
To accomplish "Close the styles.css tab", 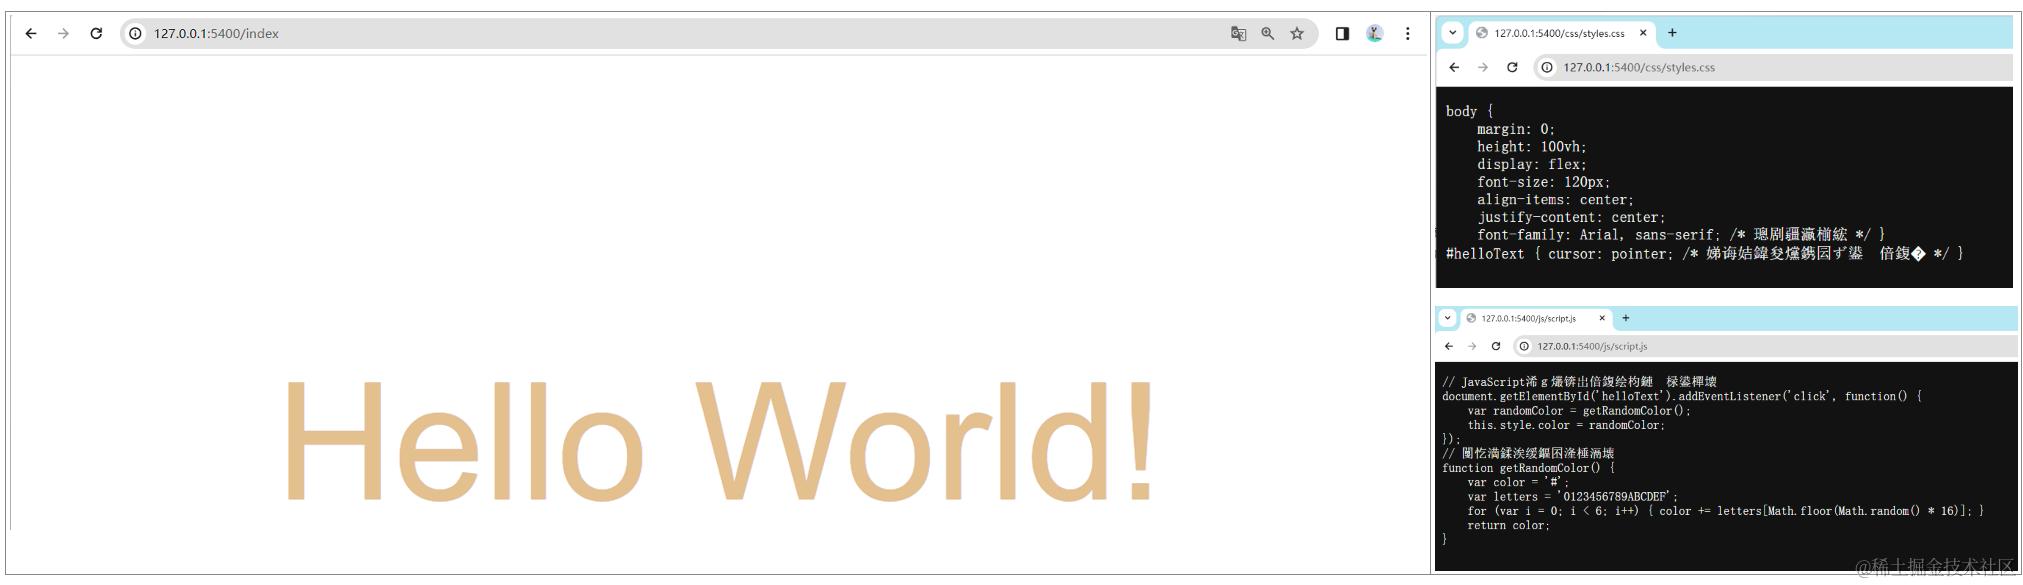I will [1643, 33].
